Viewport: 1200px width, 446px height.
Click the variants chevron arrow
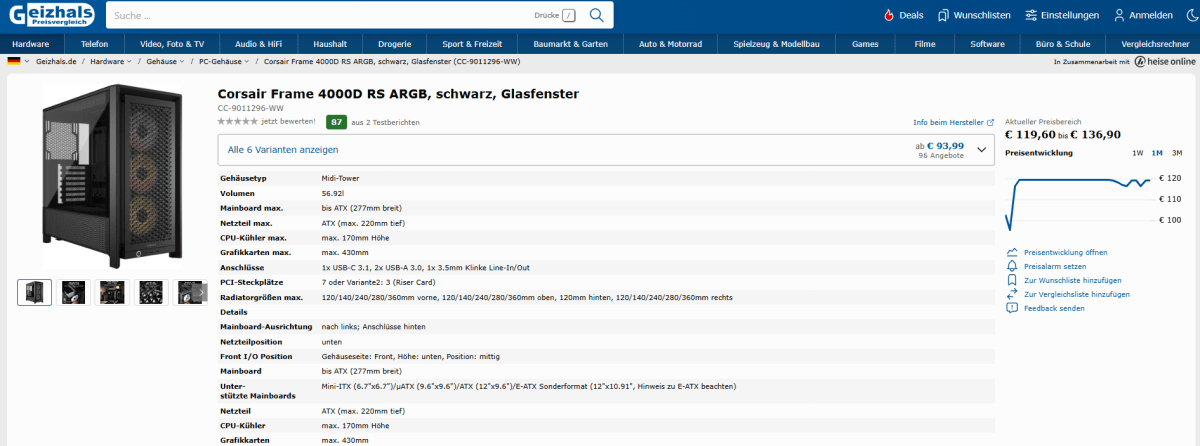pyautogui.click(x=981, y=150)
